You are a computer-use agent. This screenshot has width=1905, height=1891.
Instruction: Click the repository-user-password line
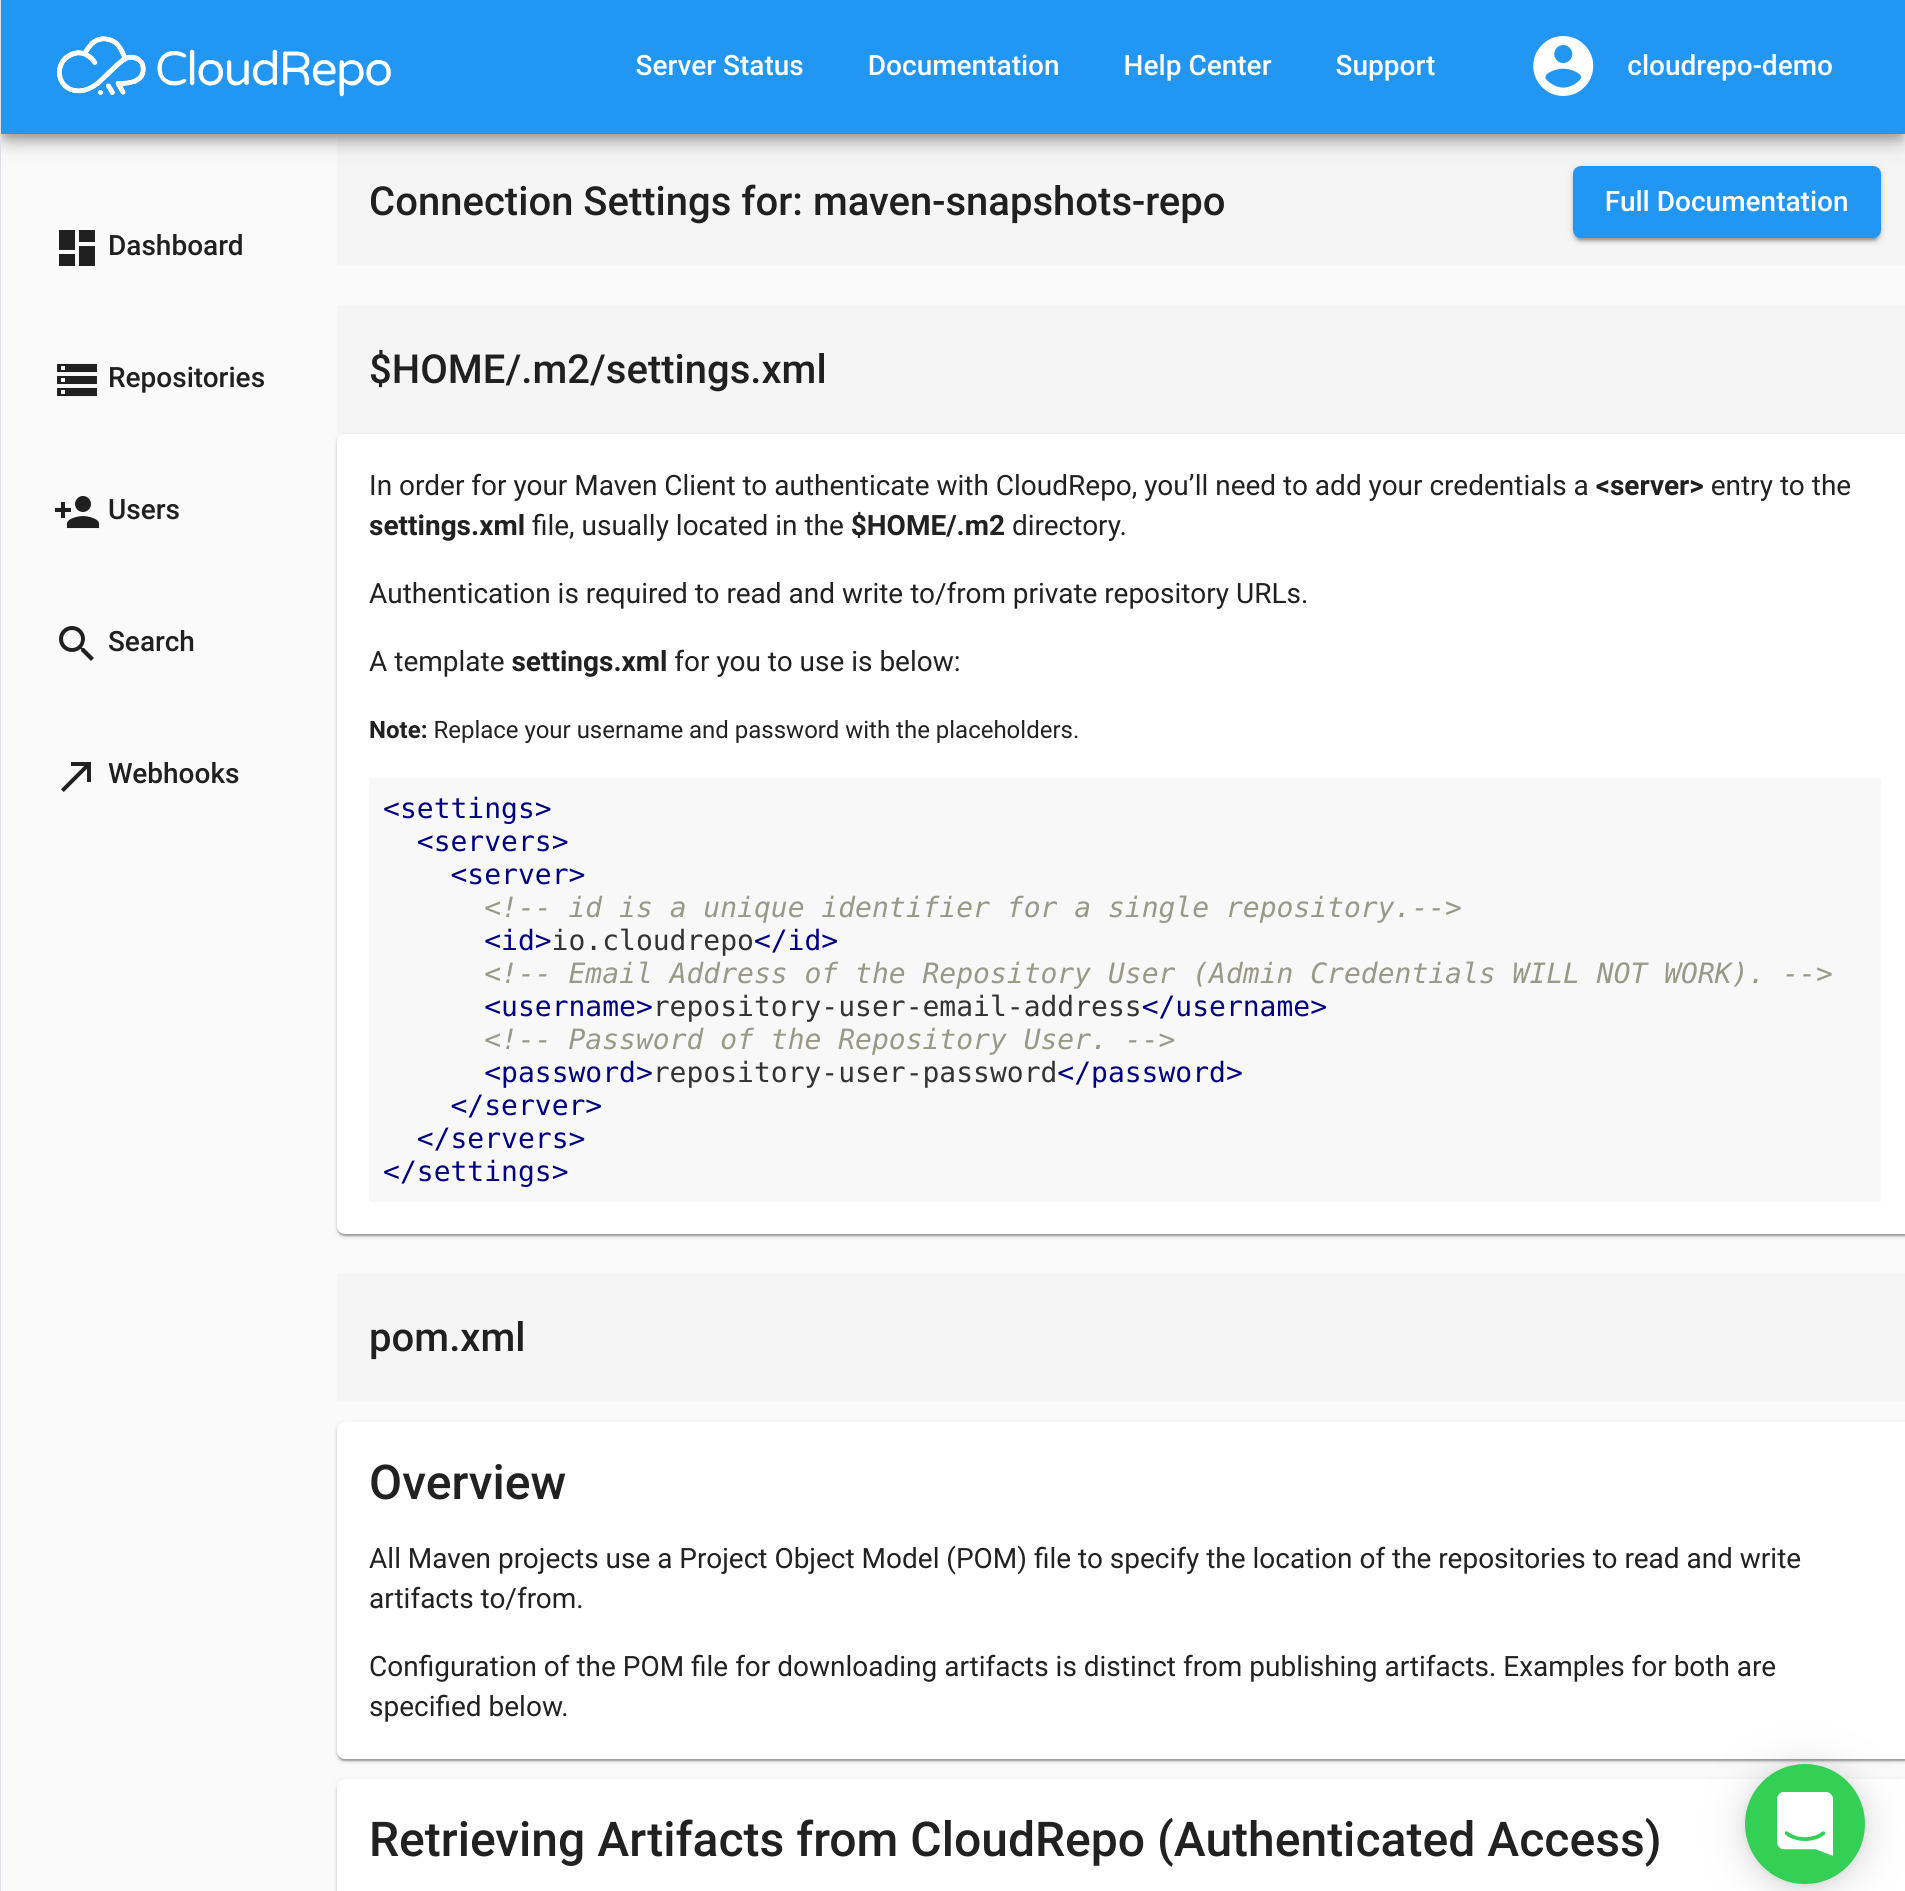coord(863,1073)
